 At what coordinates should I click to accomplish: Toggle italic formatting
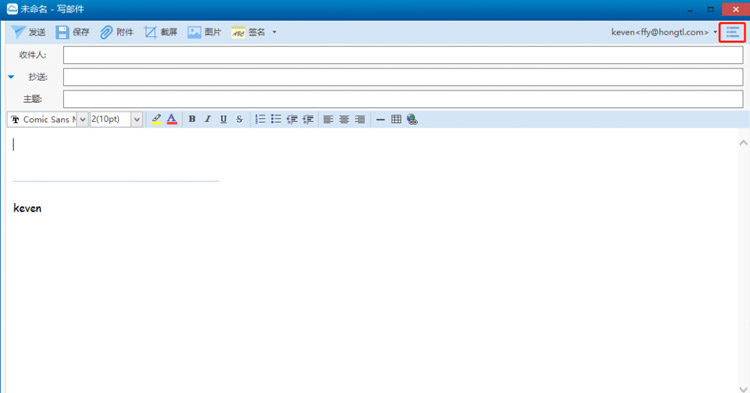point(208,119)
